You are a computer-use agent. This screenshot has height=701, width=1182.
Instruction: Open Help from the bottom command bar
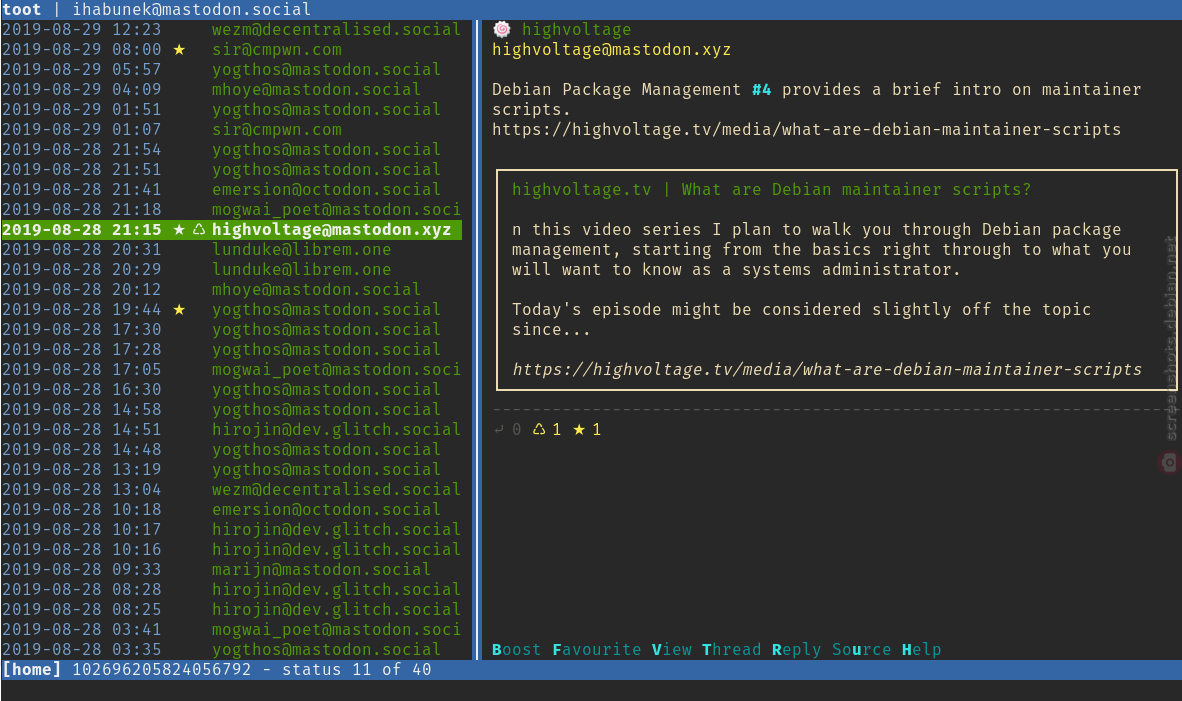(x=921, y=650)
